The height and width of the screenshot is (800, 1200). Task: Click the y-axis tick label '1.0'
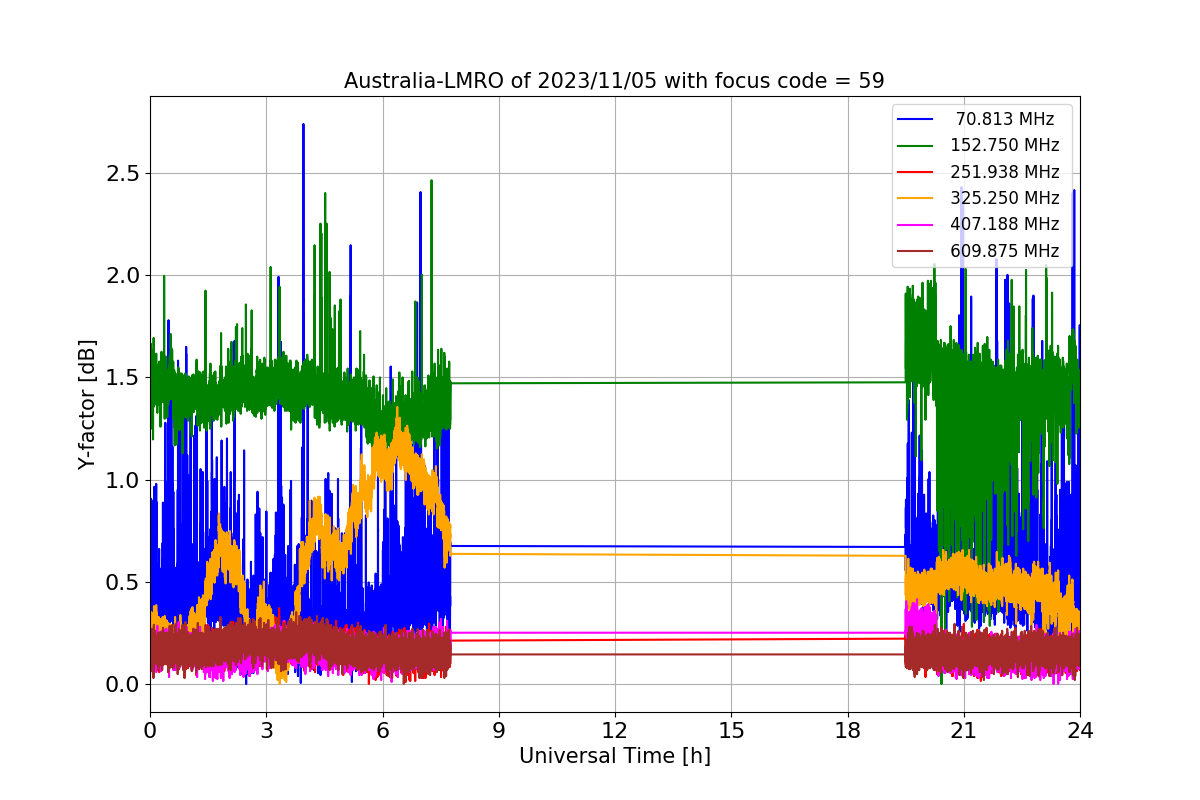[121, 480]
